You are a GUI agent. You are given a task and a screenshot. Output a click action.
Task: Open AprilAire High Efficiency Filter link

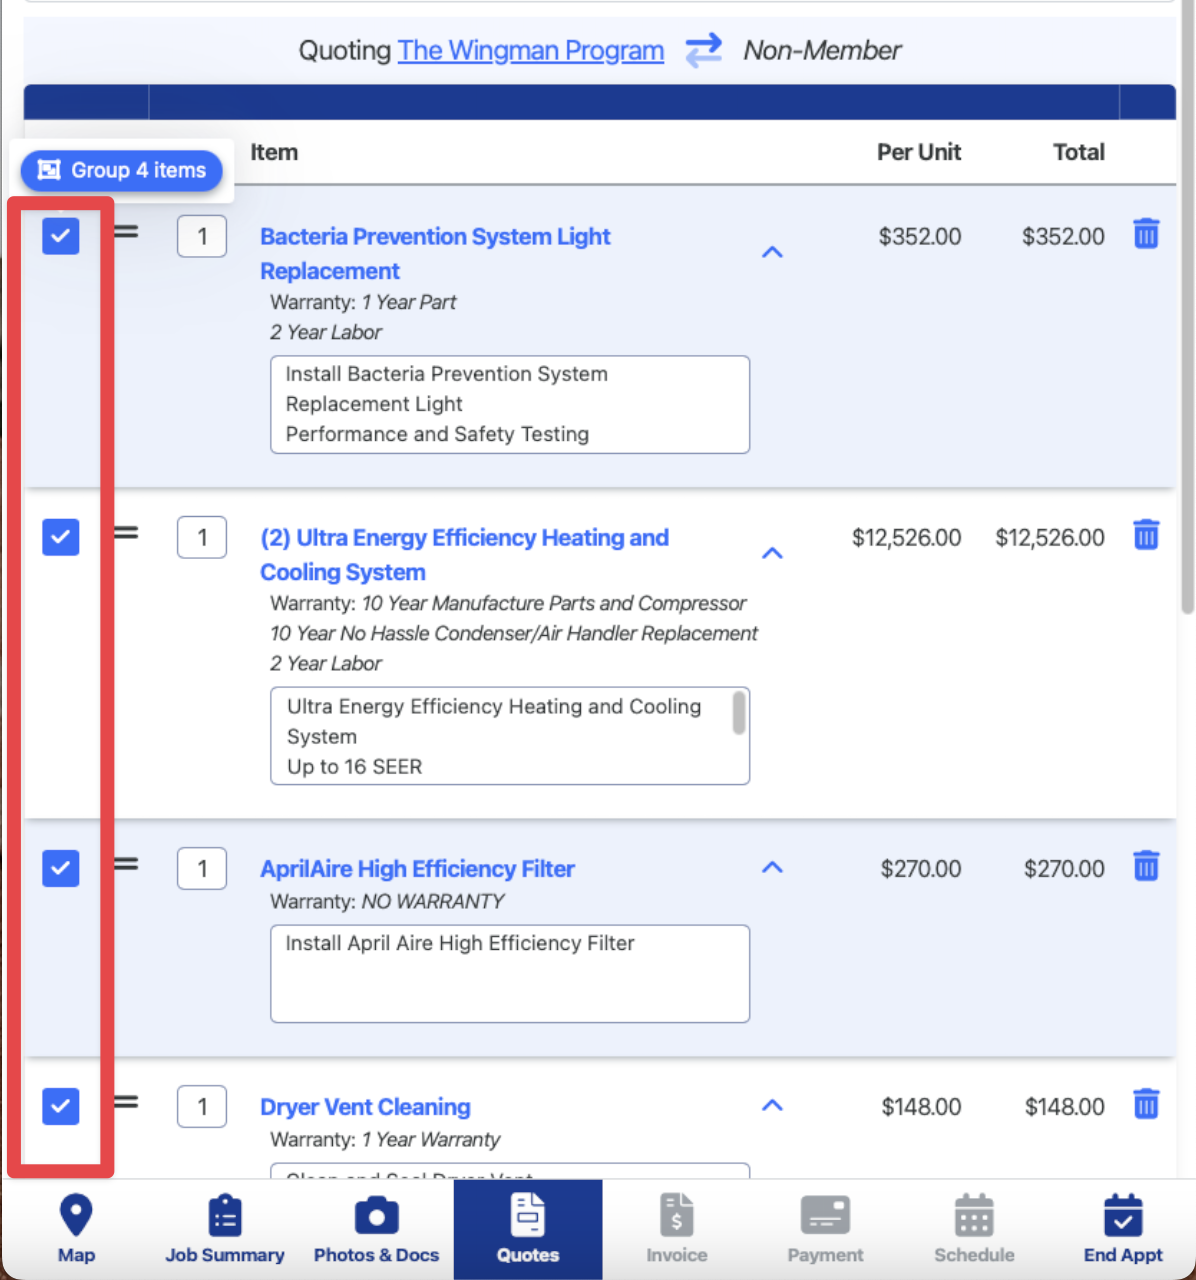point(417,869)
